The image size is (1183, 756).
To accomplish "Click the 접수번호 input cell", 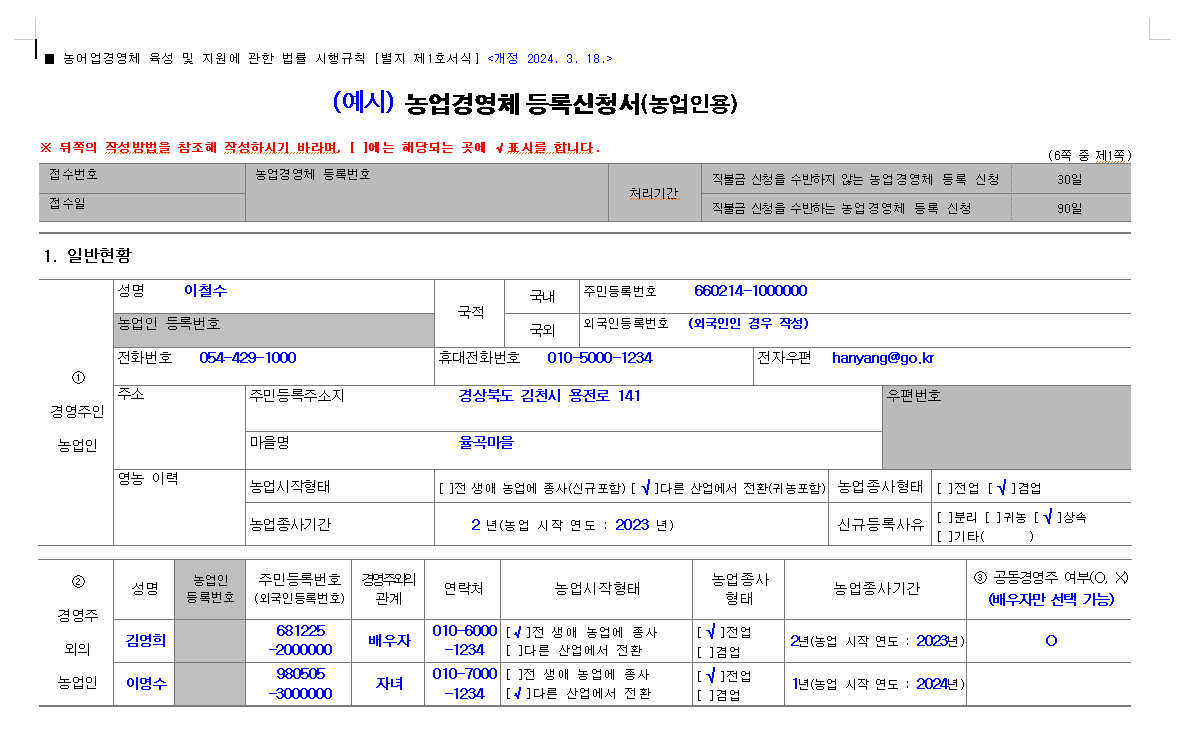I will 140,180.
